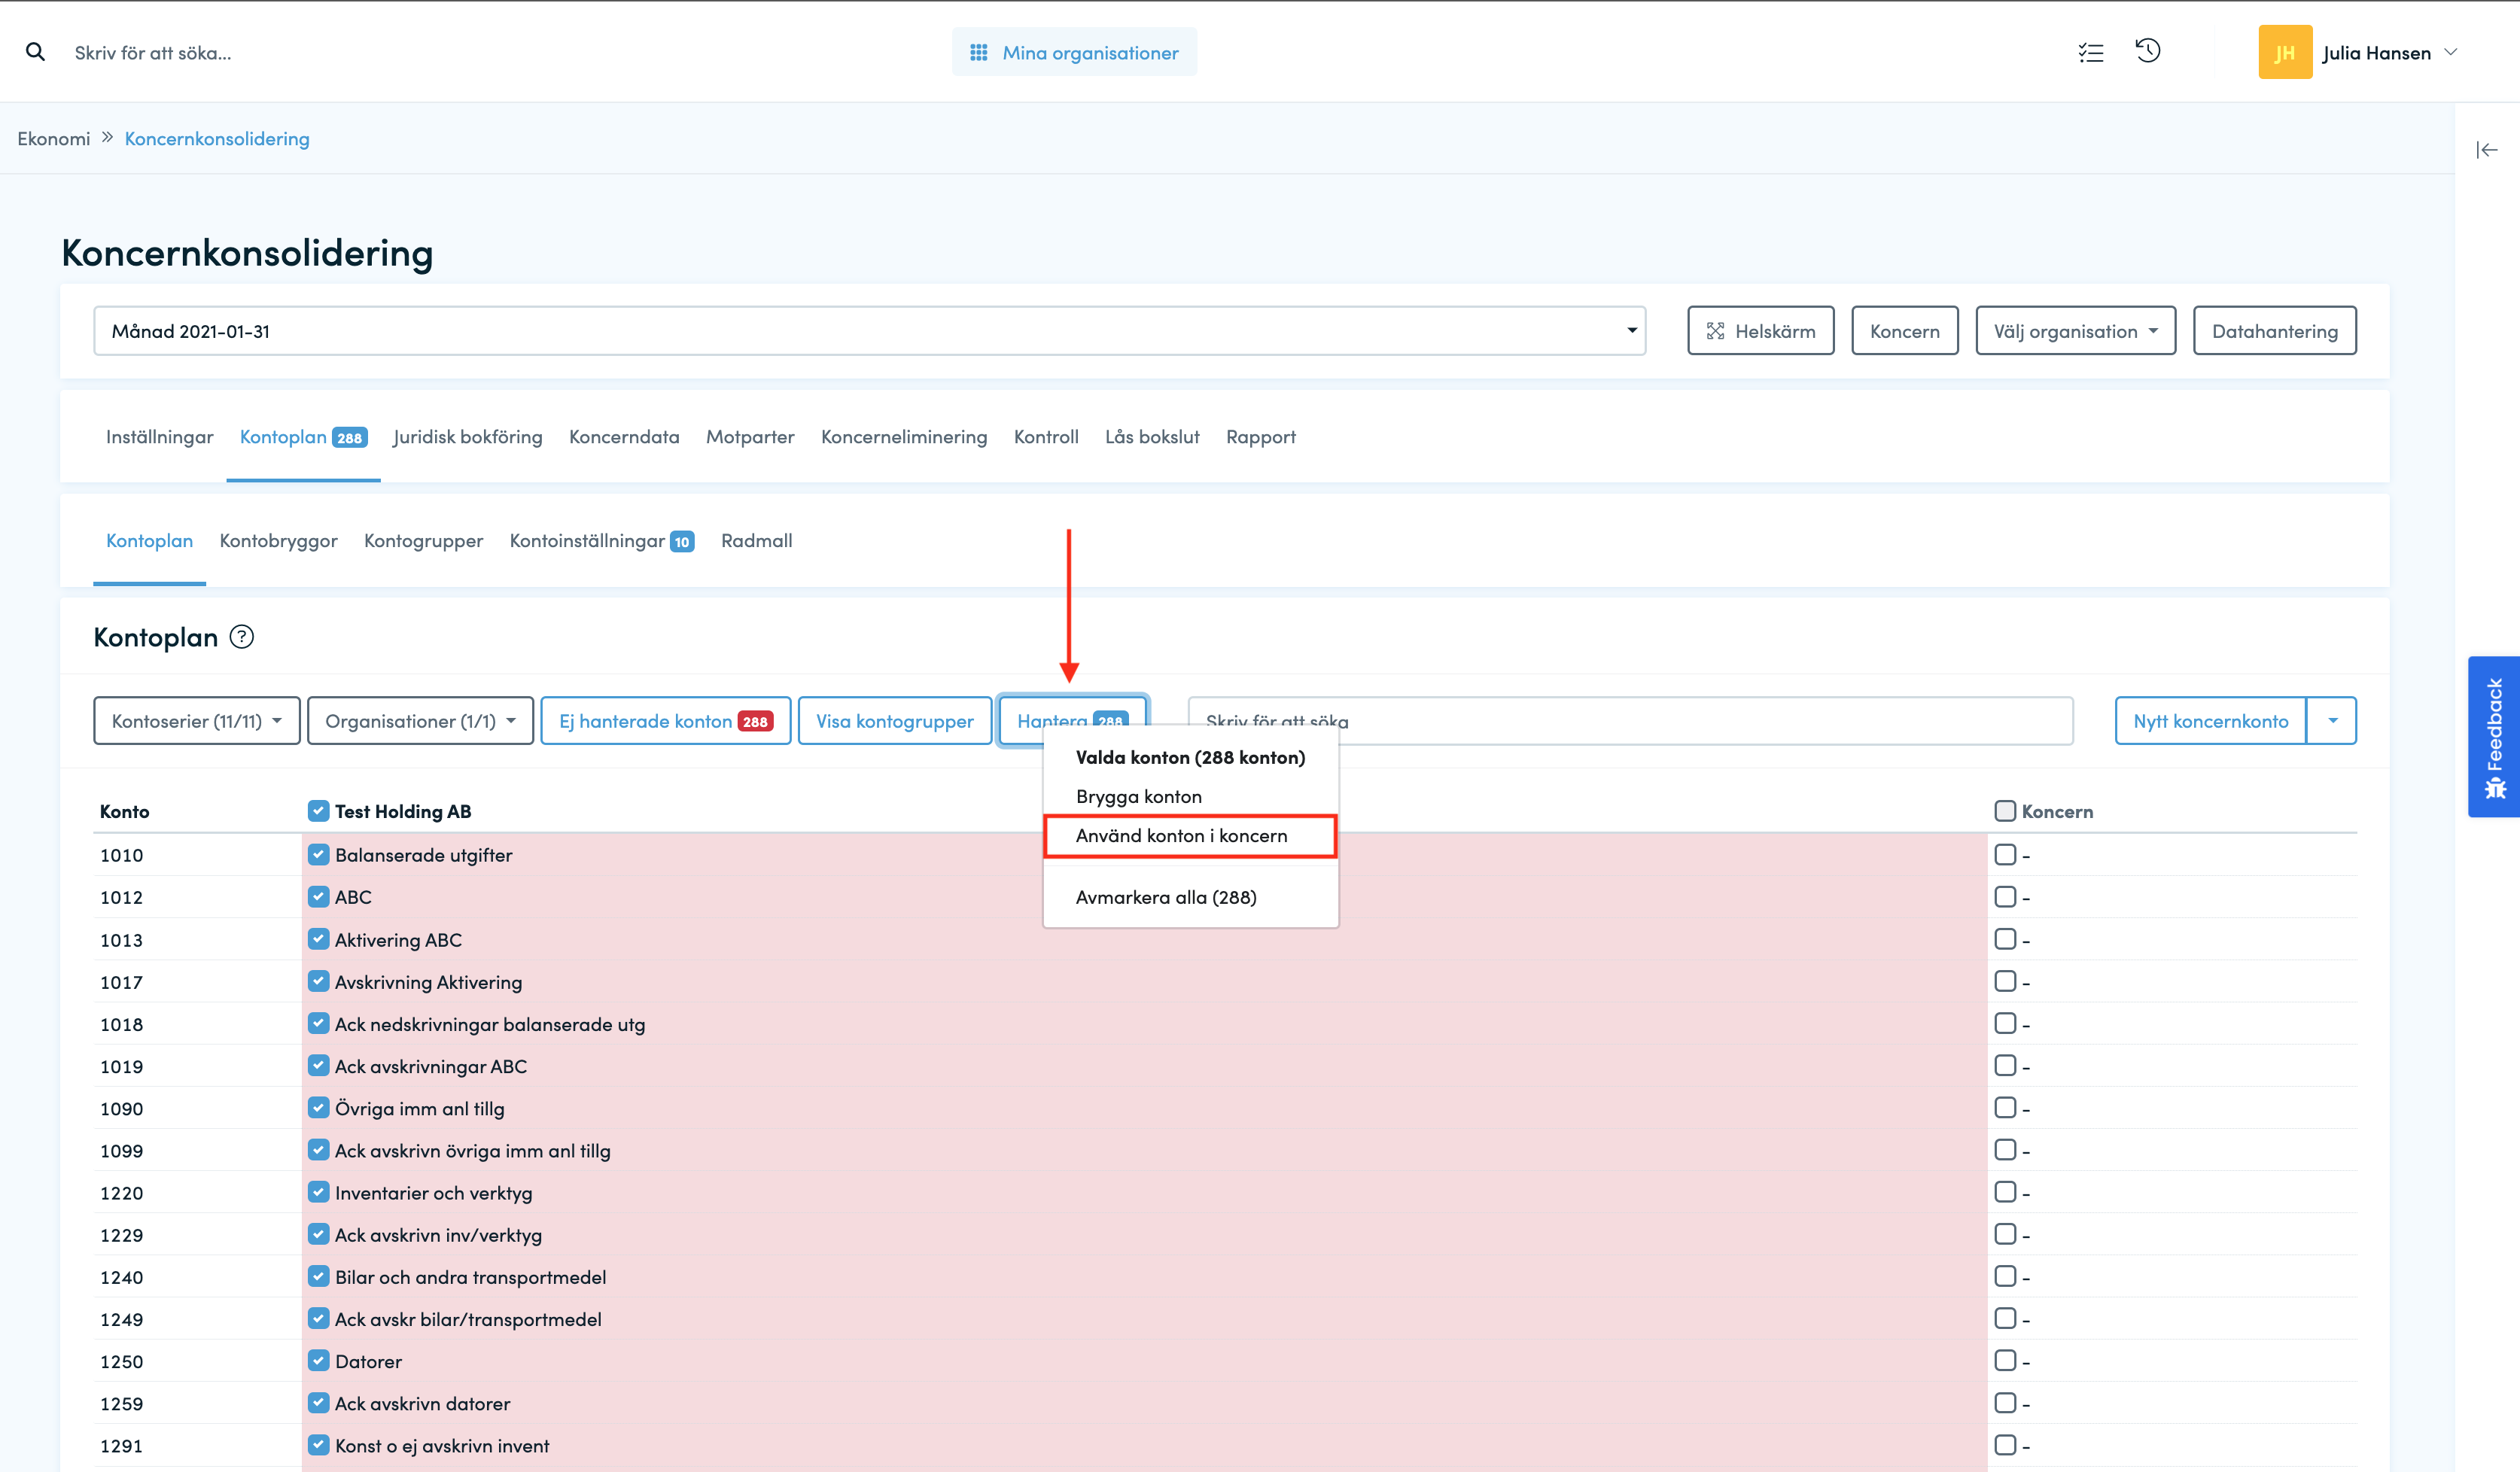Uncheck Övriga imm anl tillg checkbox

tap(318, 1107)
